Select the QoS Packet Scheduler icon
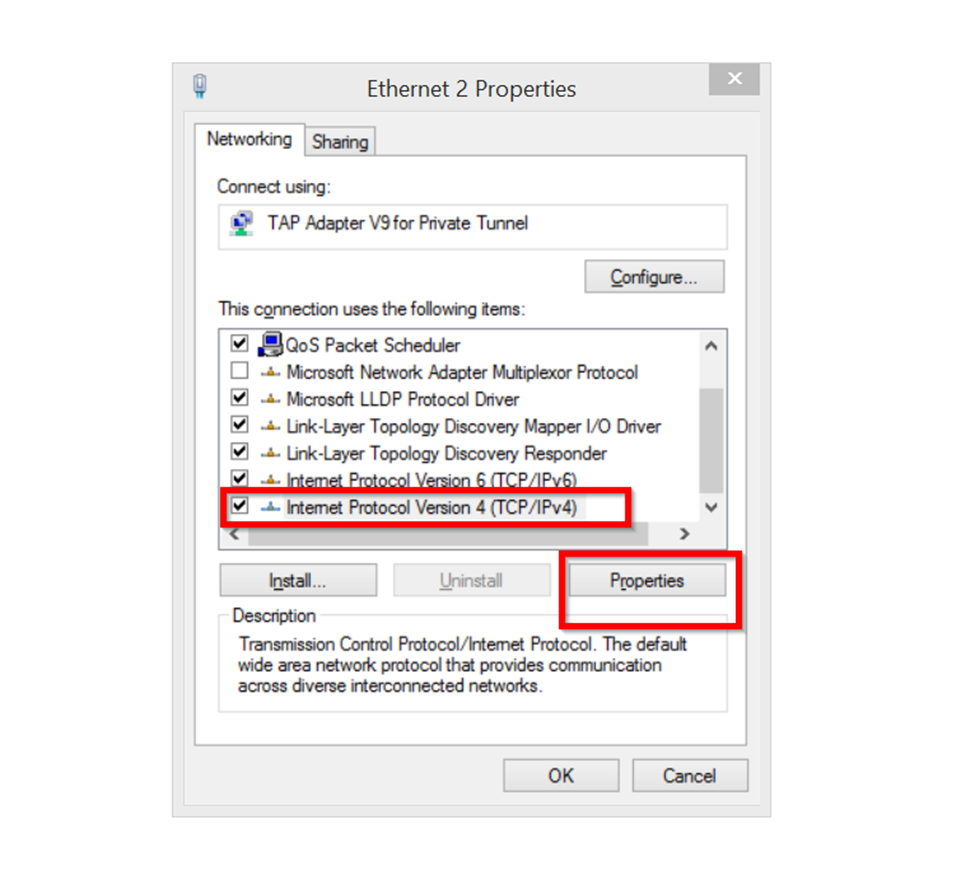The height and width of the screenshot is (876, 975). pos(270,344)
